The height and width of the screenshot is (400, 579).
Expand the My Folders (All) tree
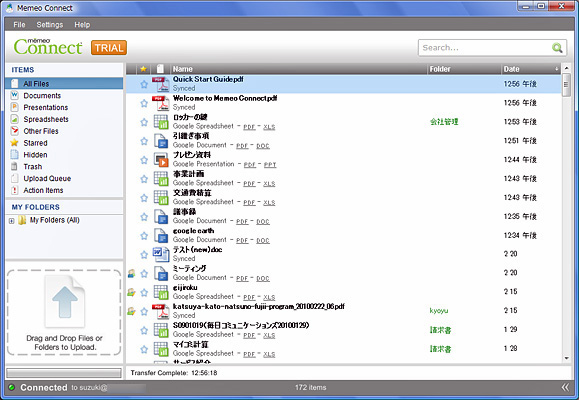coord(11,221)
